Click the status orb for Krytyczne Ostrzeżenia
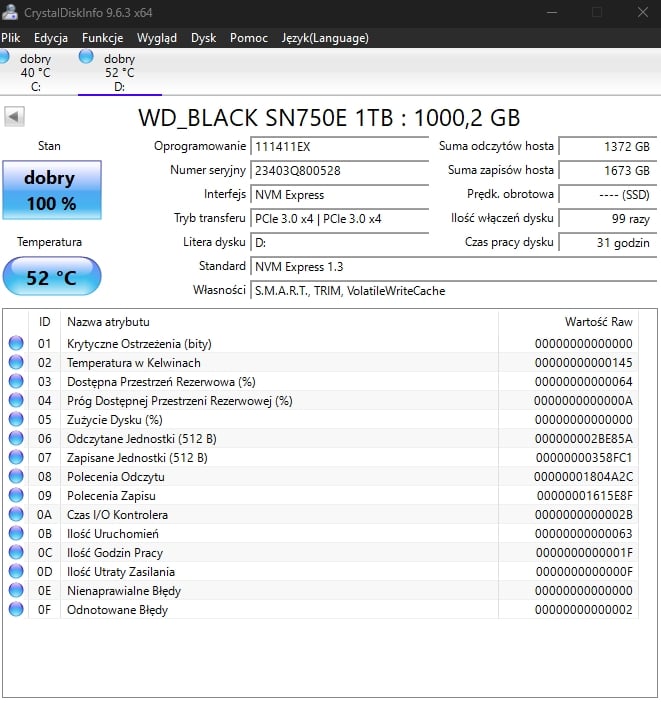Viewport: 661px width, 703px height. (16, 344)
